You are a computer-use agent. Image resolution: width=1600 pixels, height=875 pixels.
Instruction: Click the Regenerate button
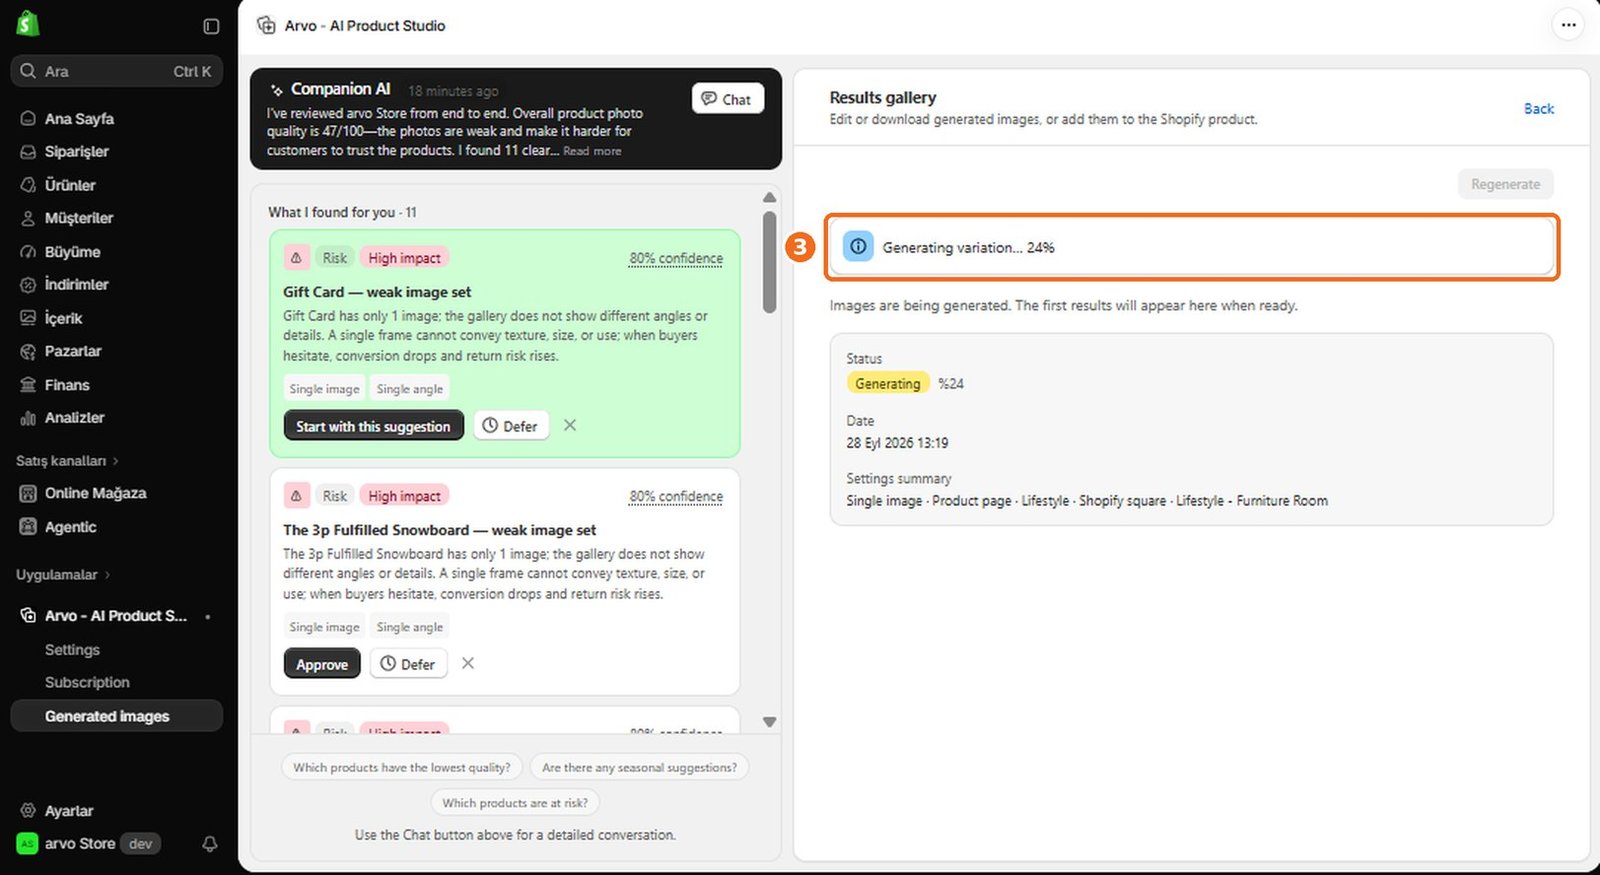click(1505, 184)
